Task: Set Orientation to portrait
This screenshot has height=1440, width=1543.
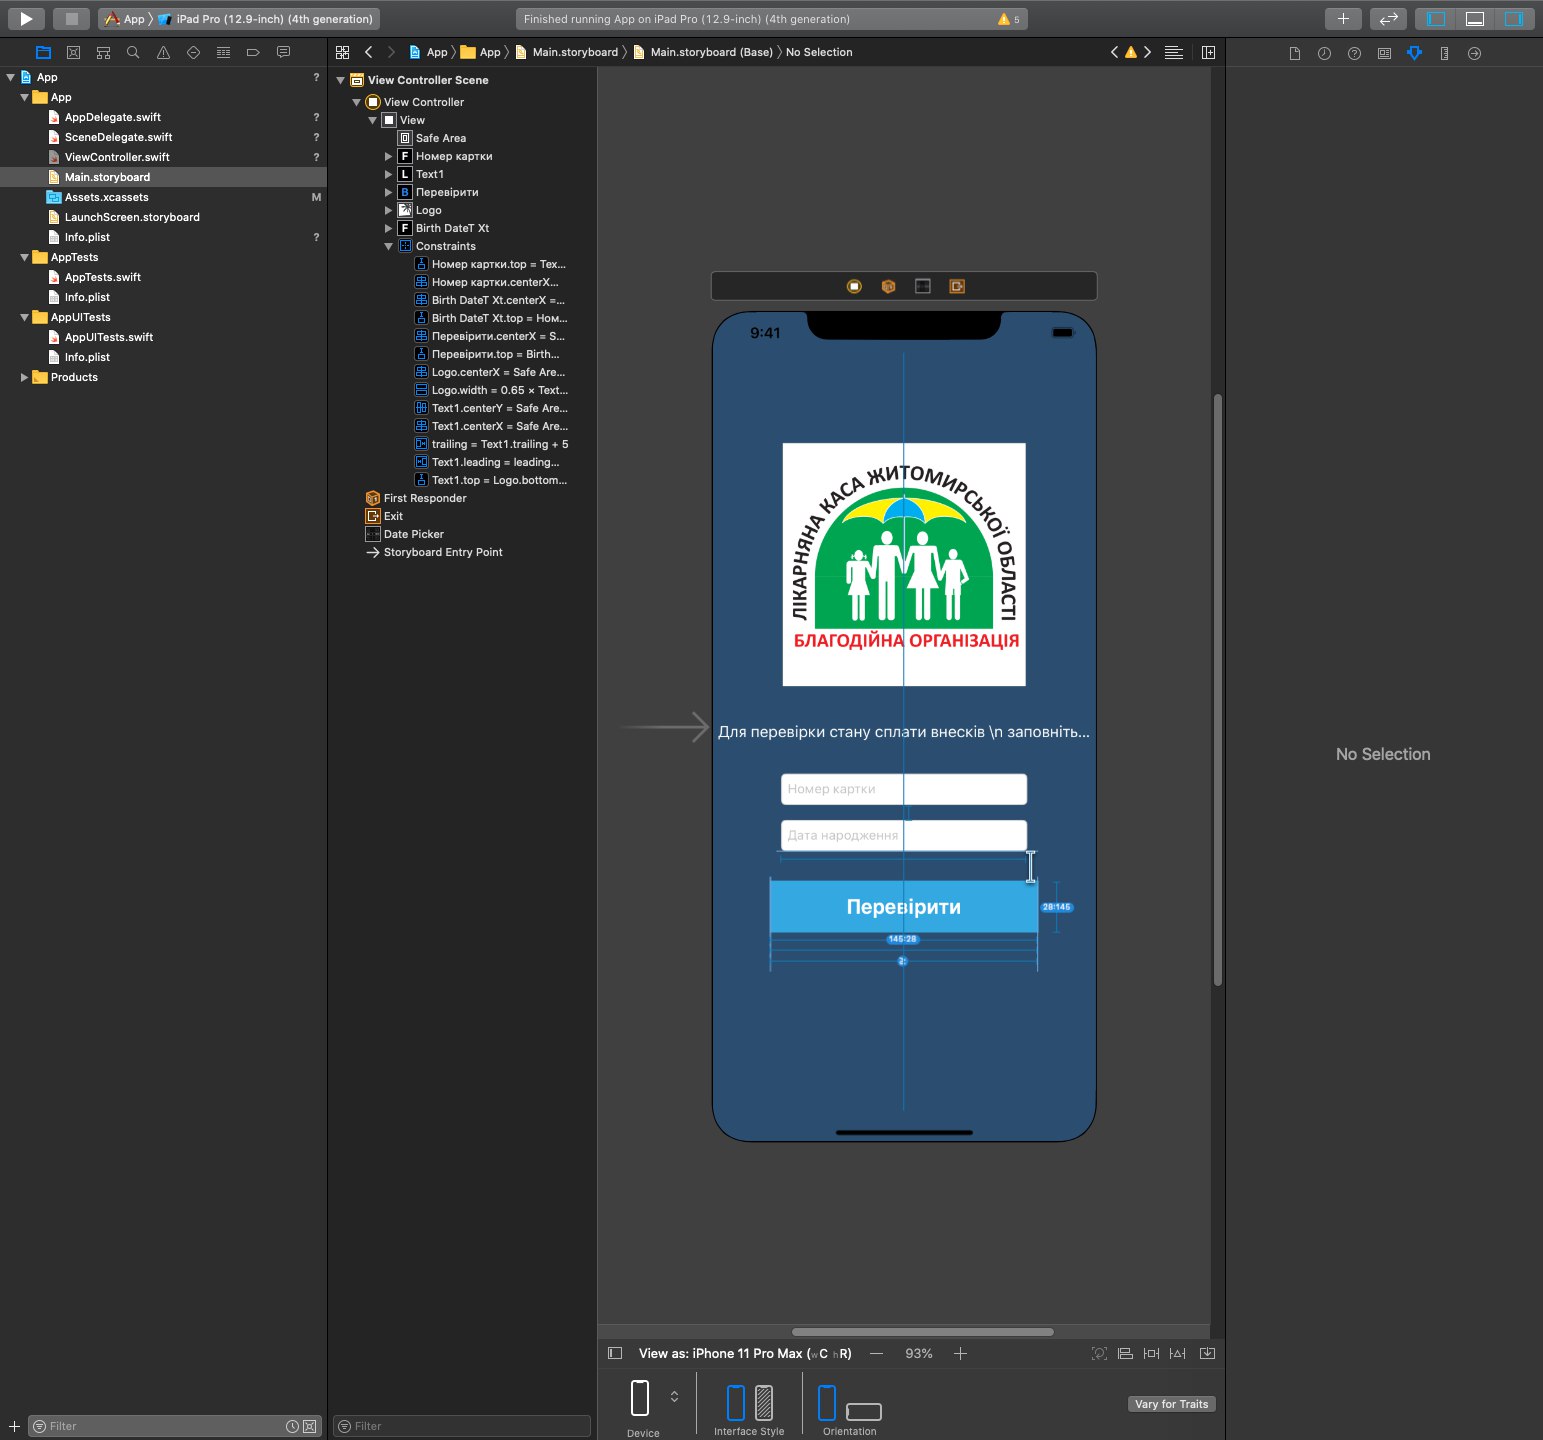Action: (x=827, y=1402)
